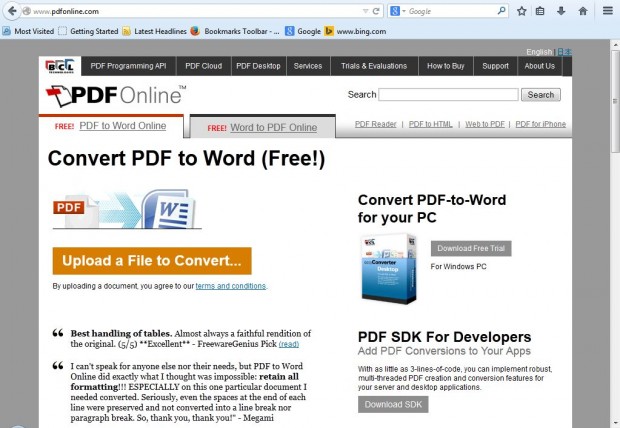Click the vertical scrollbar thumb
Viewport: 620px width, 428px height.
[x=615, y=100]
